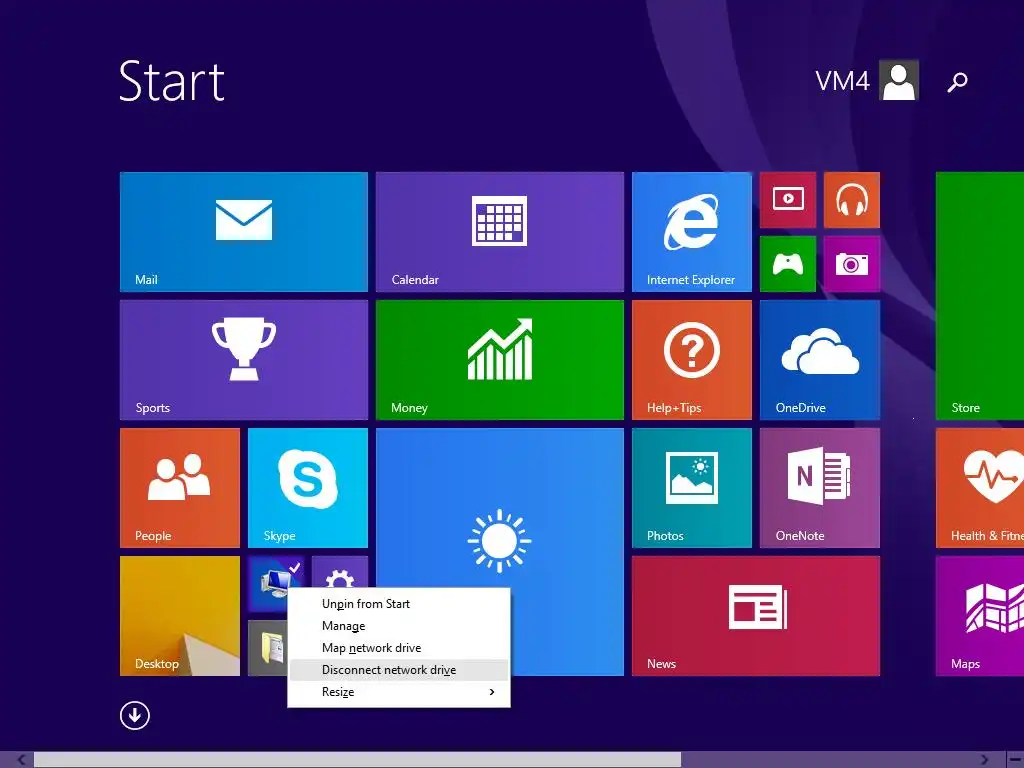Show all apps with down arrow
The width and height of the screenshot is (1024, 768).
tap(135, 716)
